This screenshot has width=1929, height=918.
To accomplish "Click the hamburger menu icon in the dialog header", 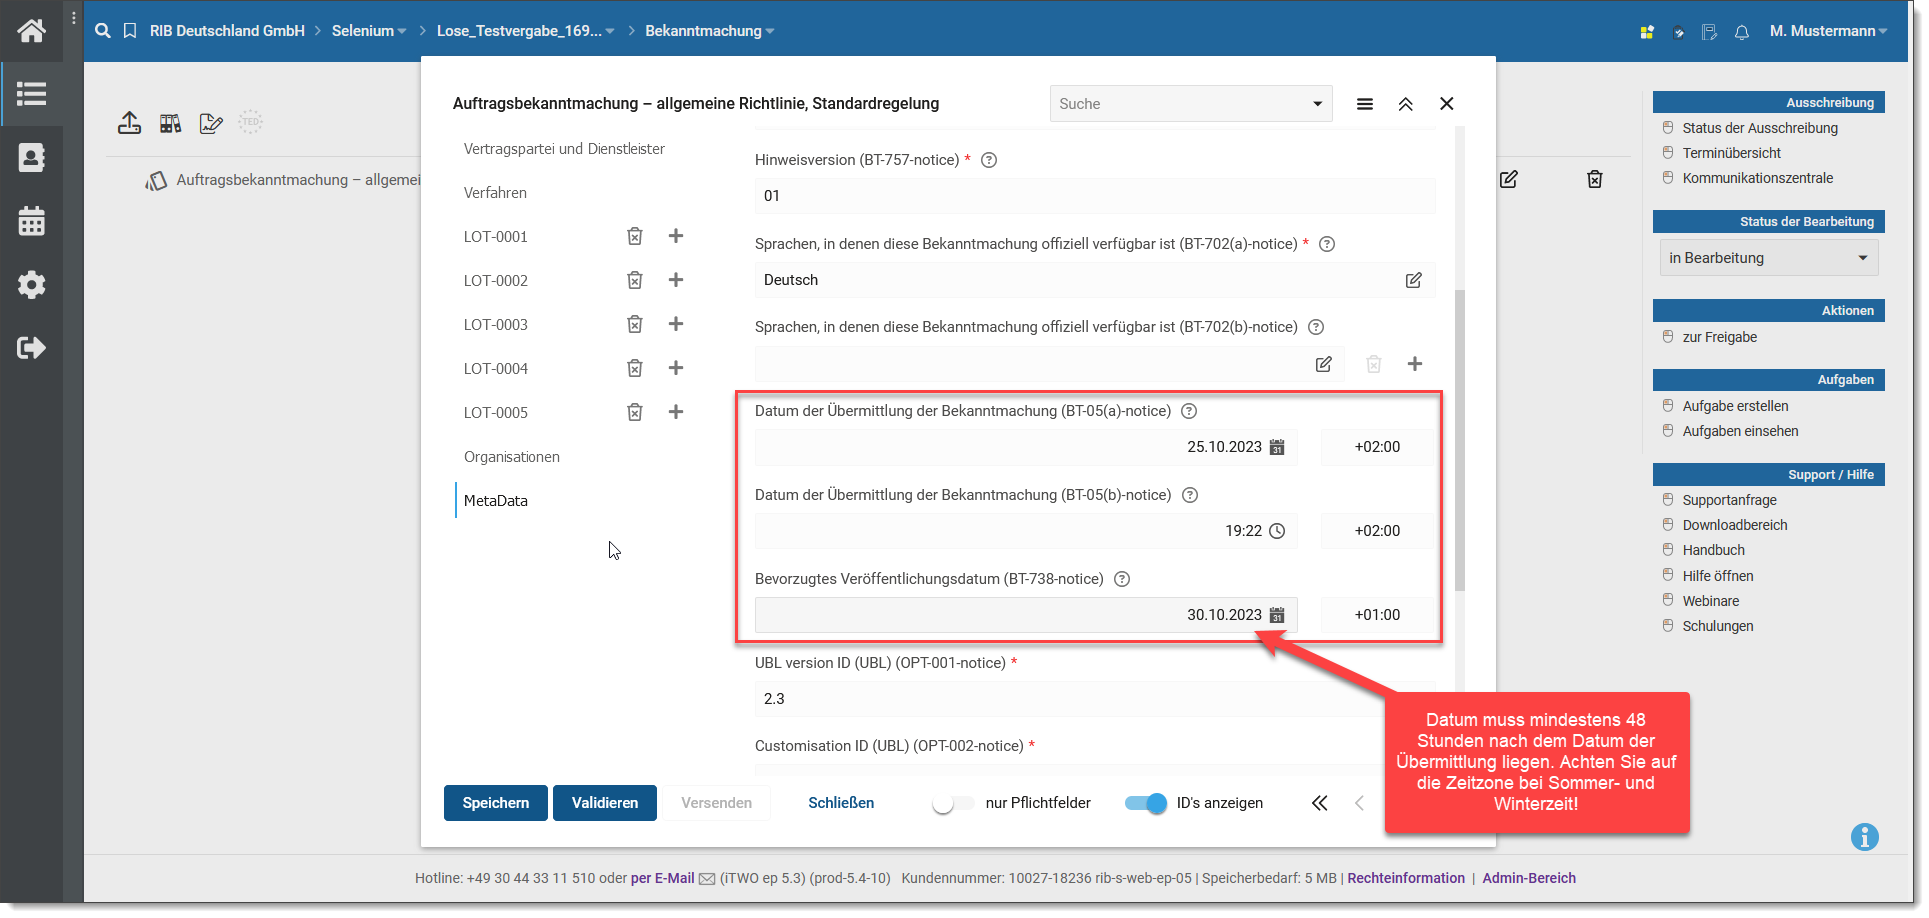I will 1365,104.
